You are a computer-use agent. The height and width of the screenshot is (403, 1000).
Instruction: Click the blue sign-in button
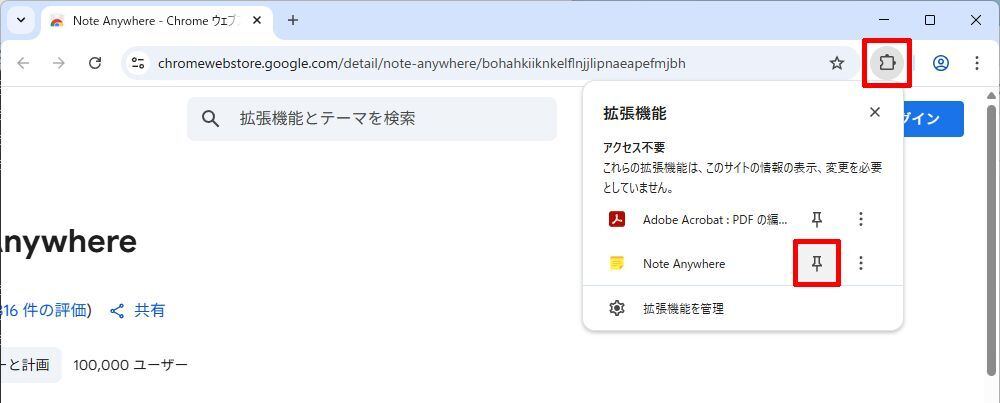(x=932, y=119)
